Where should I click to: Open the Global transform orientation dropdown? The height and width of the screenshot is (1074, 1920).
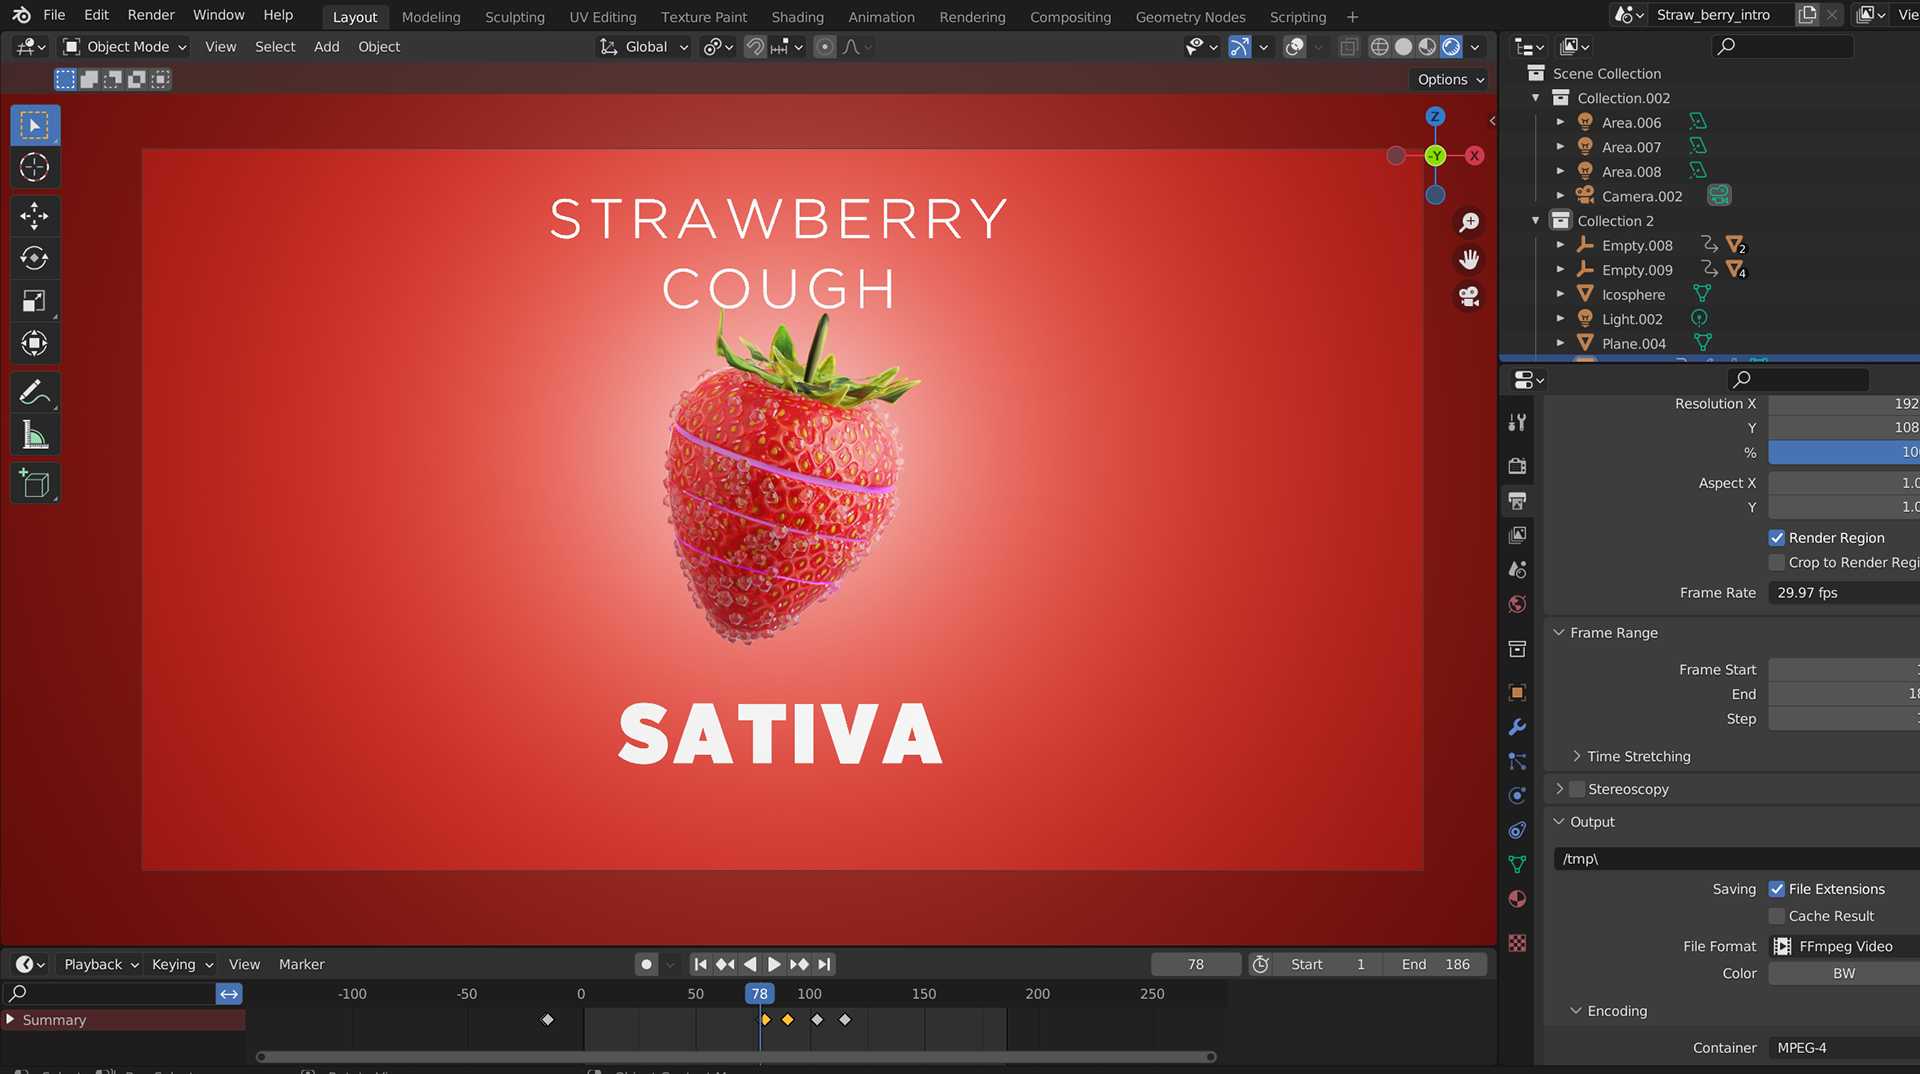644,47
